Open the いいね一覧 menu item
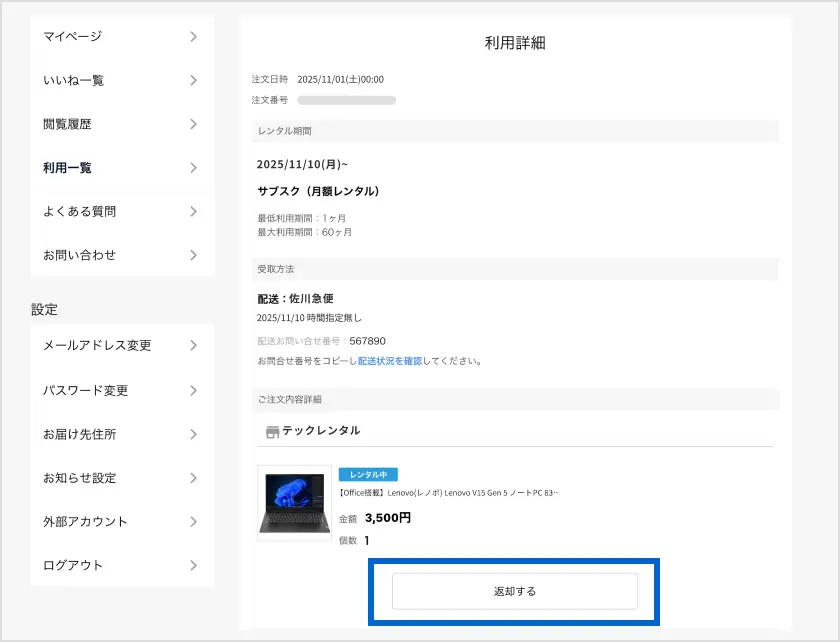Image resolution: width=840 pixels, height=642 pixels. click(122, 80)
